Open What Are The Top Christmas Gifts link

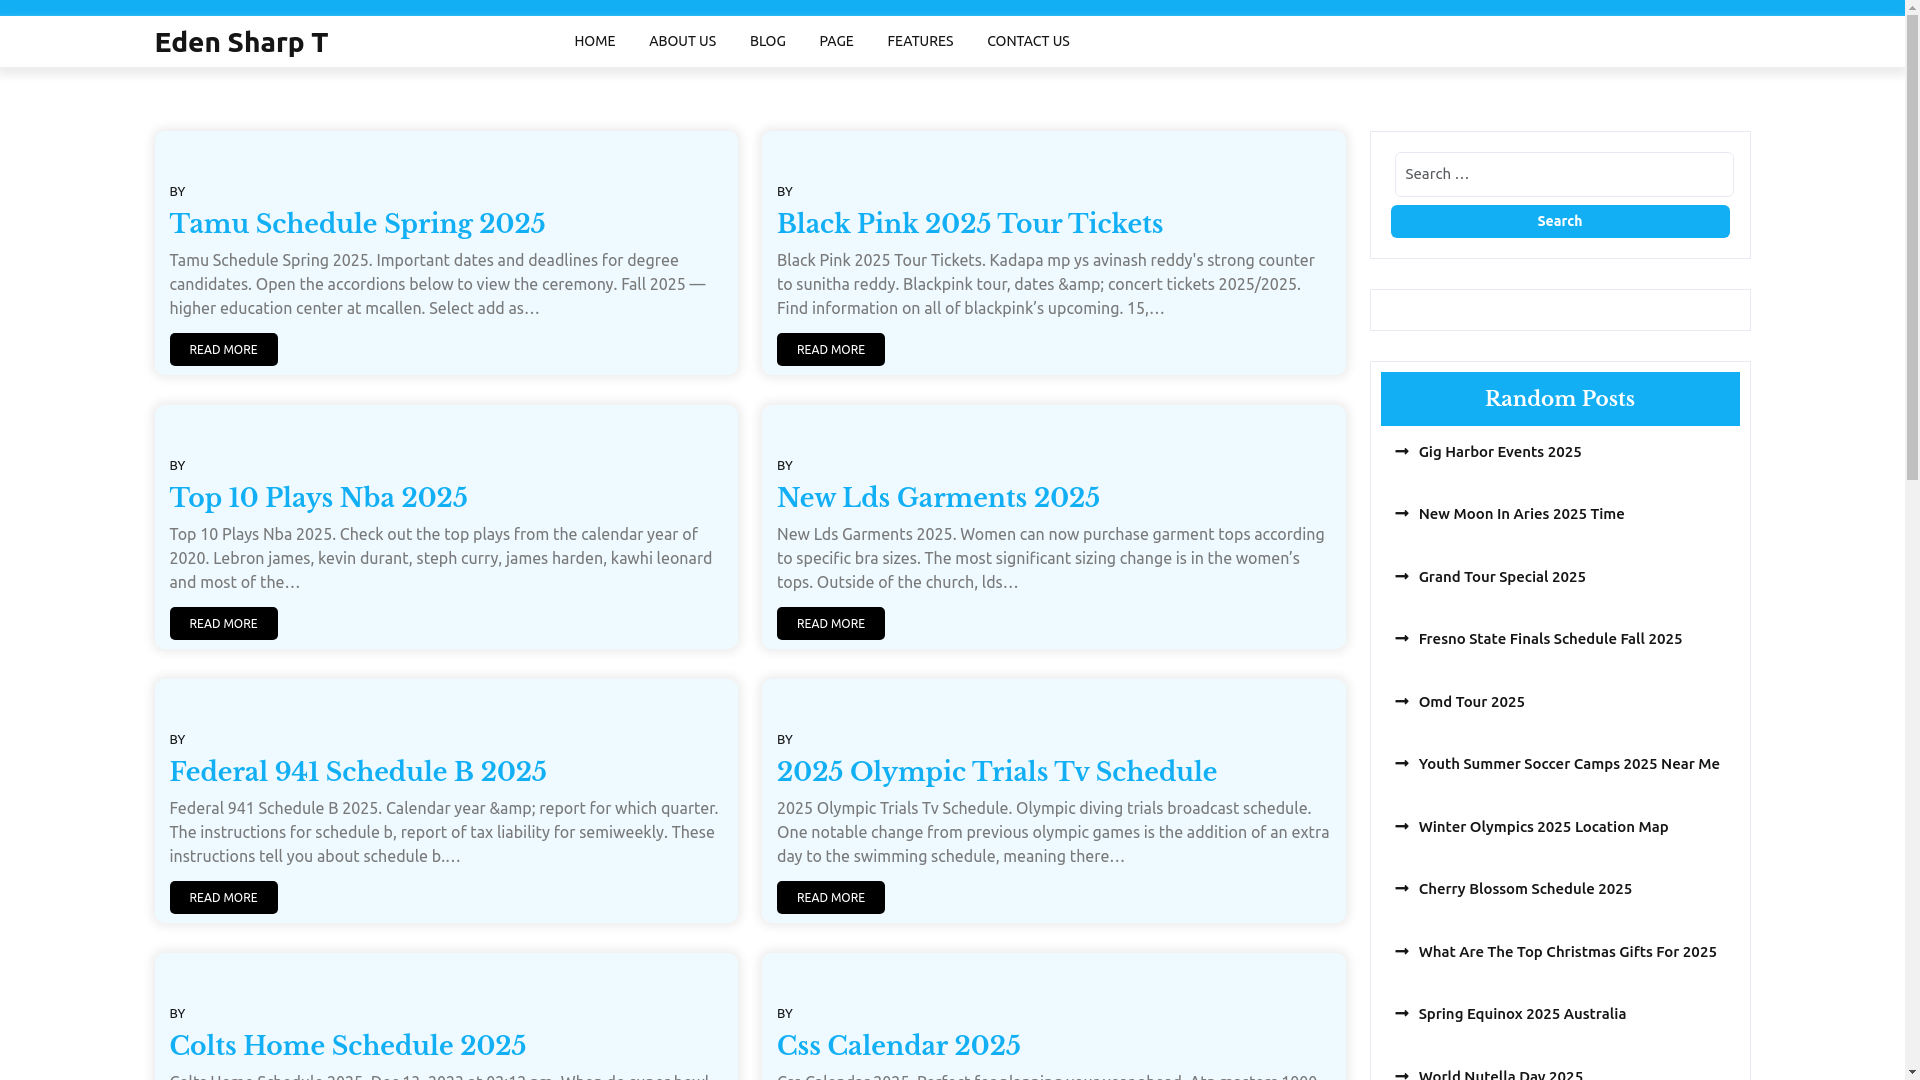1566,952
